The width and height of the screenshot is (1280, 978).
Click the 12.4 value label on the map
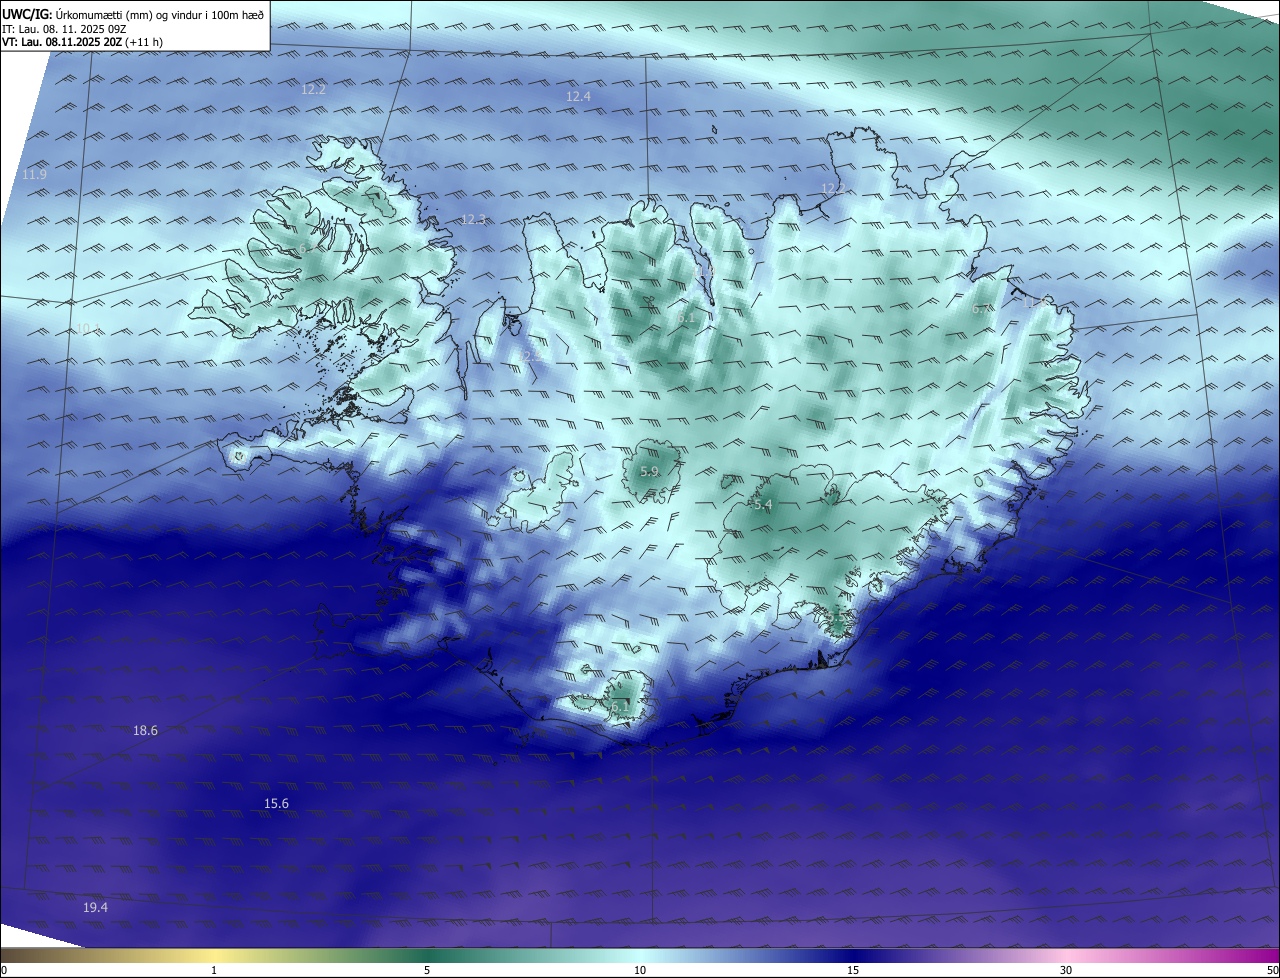578,97
